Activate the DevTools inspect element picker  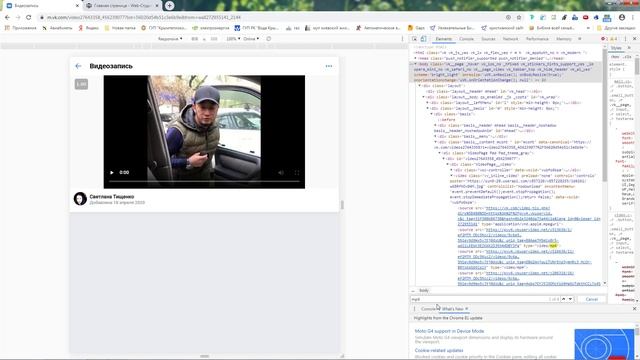[414, 39]
